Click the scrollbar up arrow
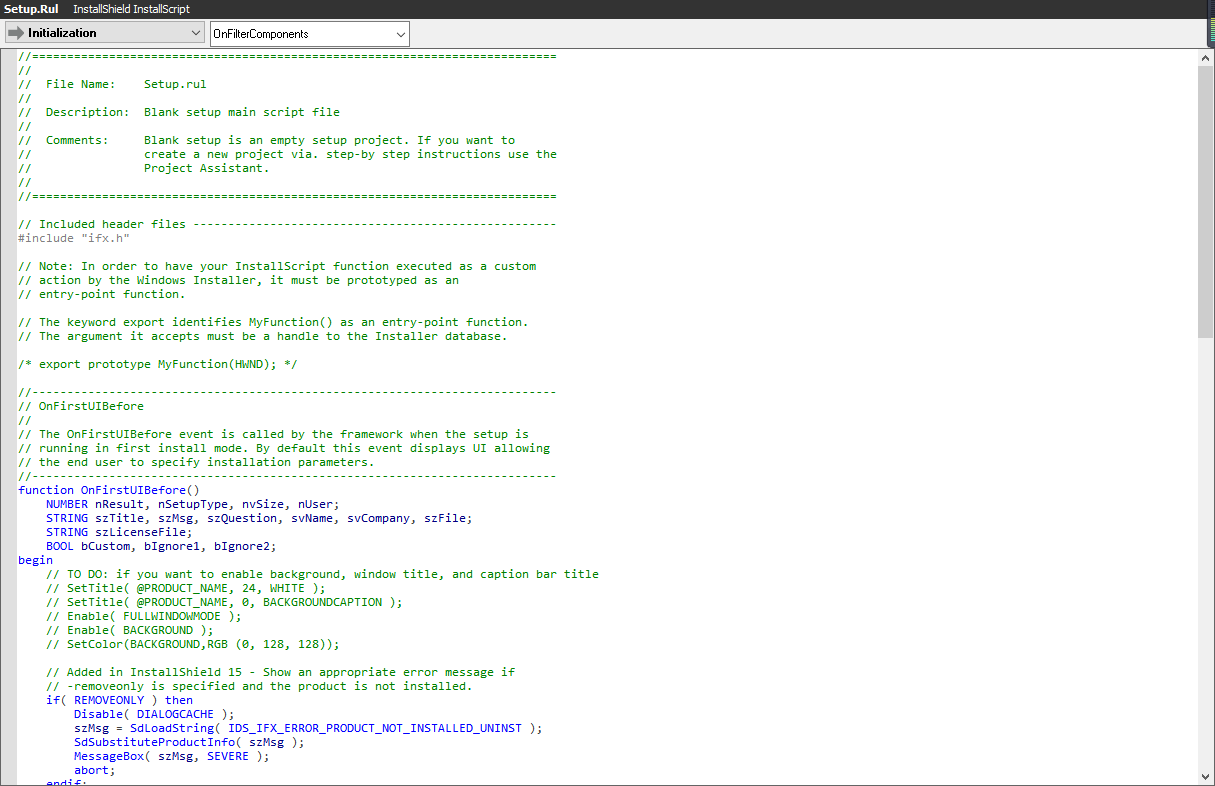Viewport: 1215px width, 786px height. (1205, 57)
